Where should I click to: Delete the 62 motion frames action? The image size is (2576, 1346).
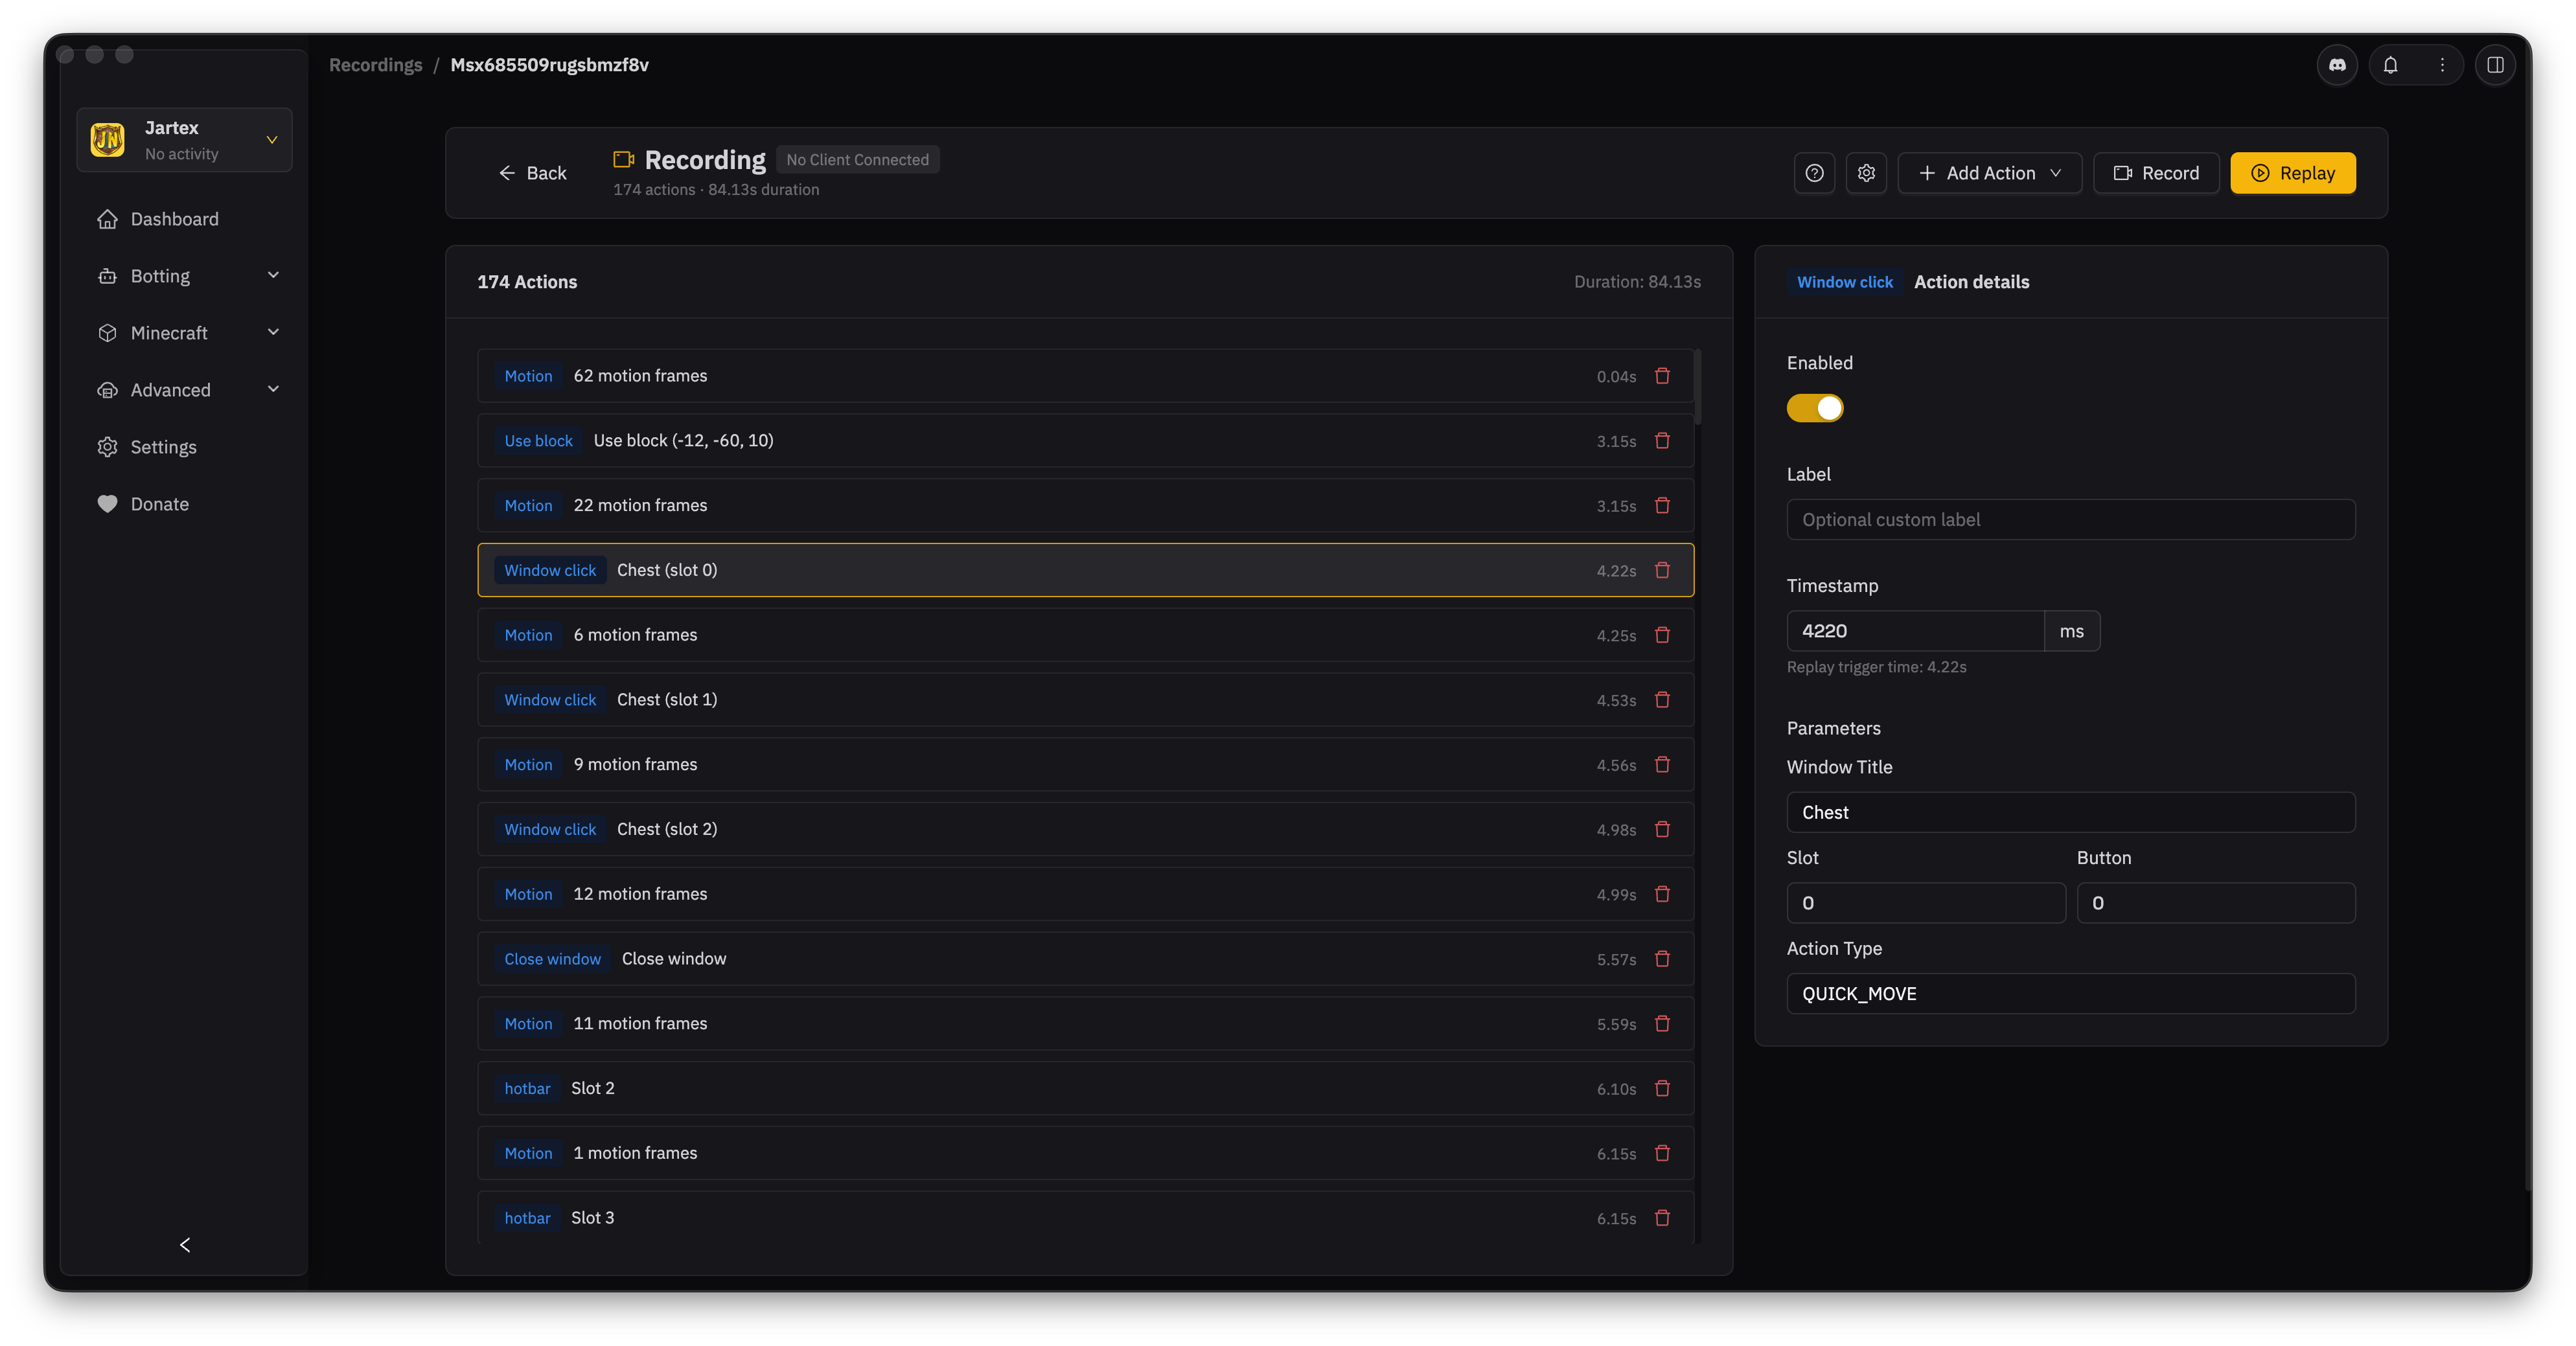coord(1662,376)
